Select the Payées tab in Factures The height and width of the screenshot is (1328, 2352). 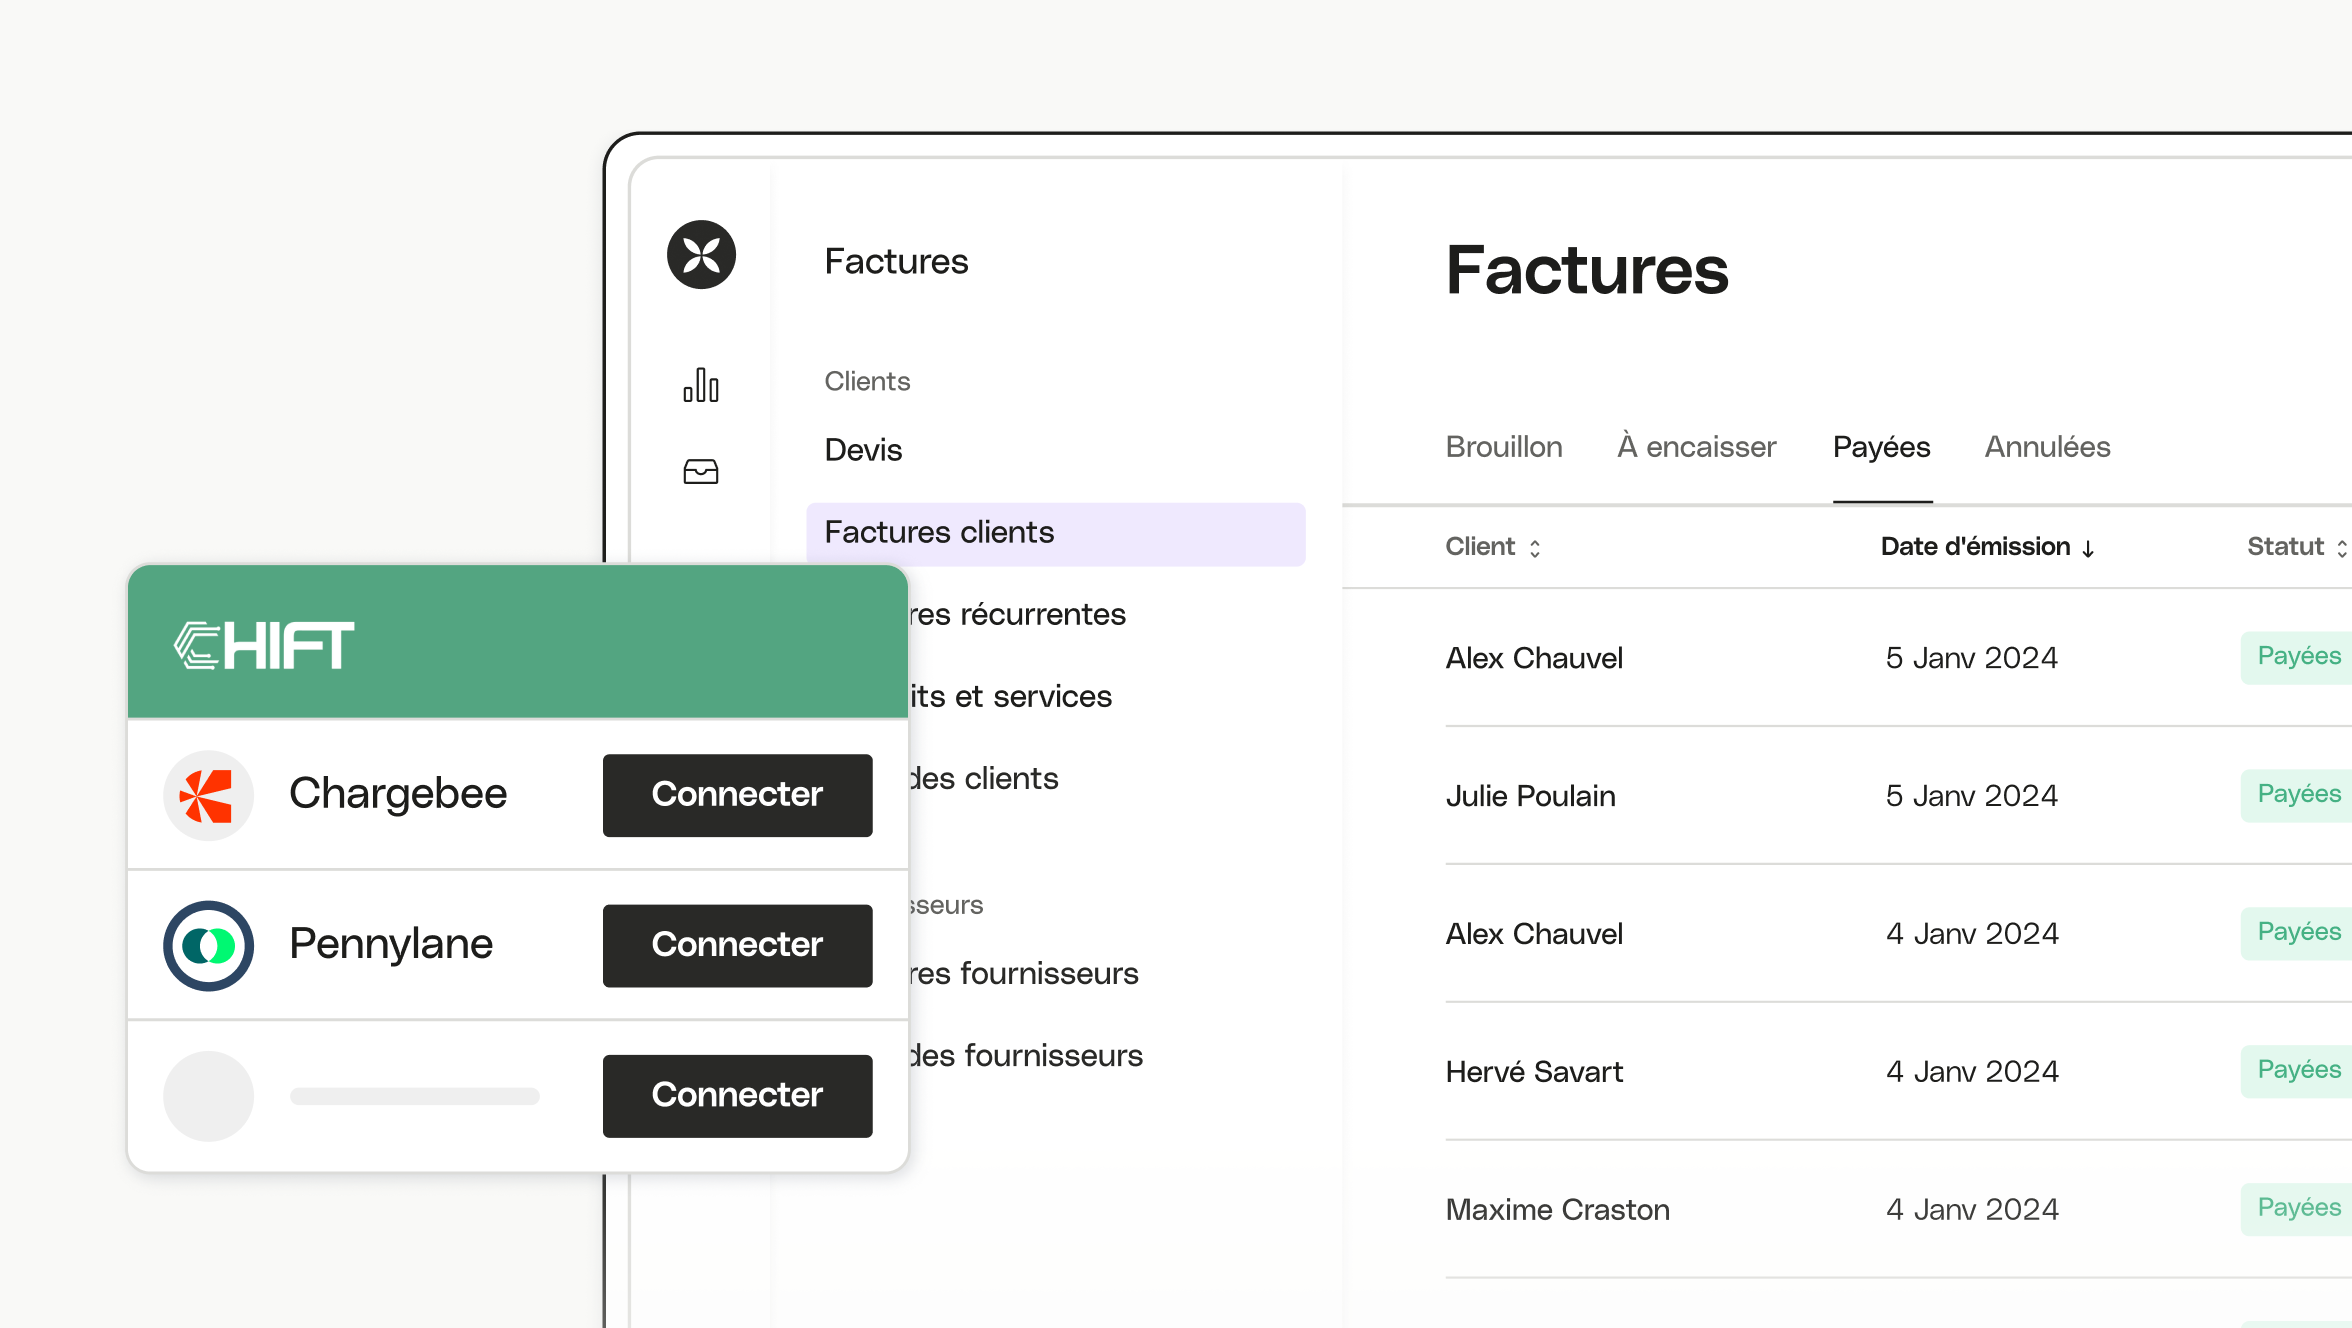point(1880,448)
